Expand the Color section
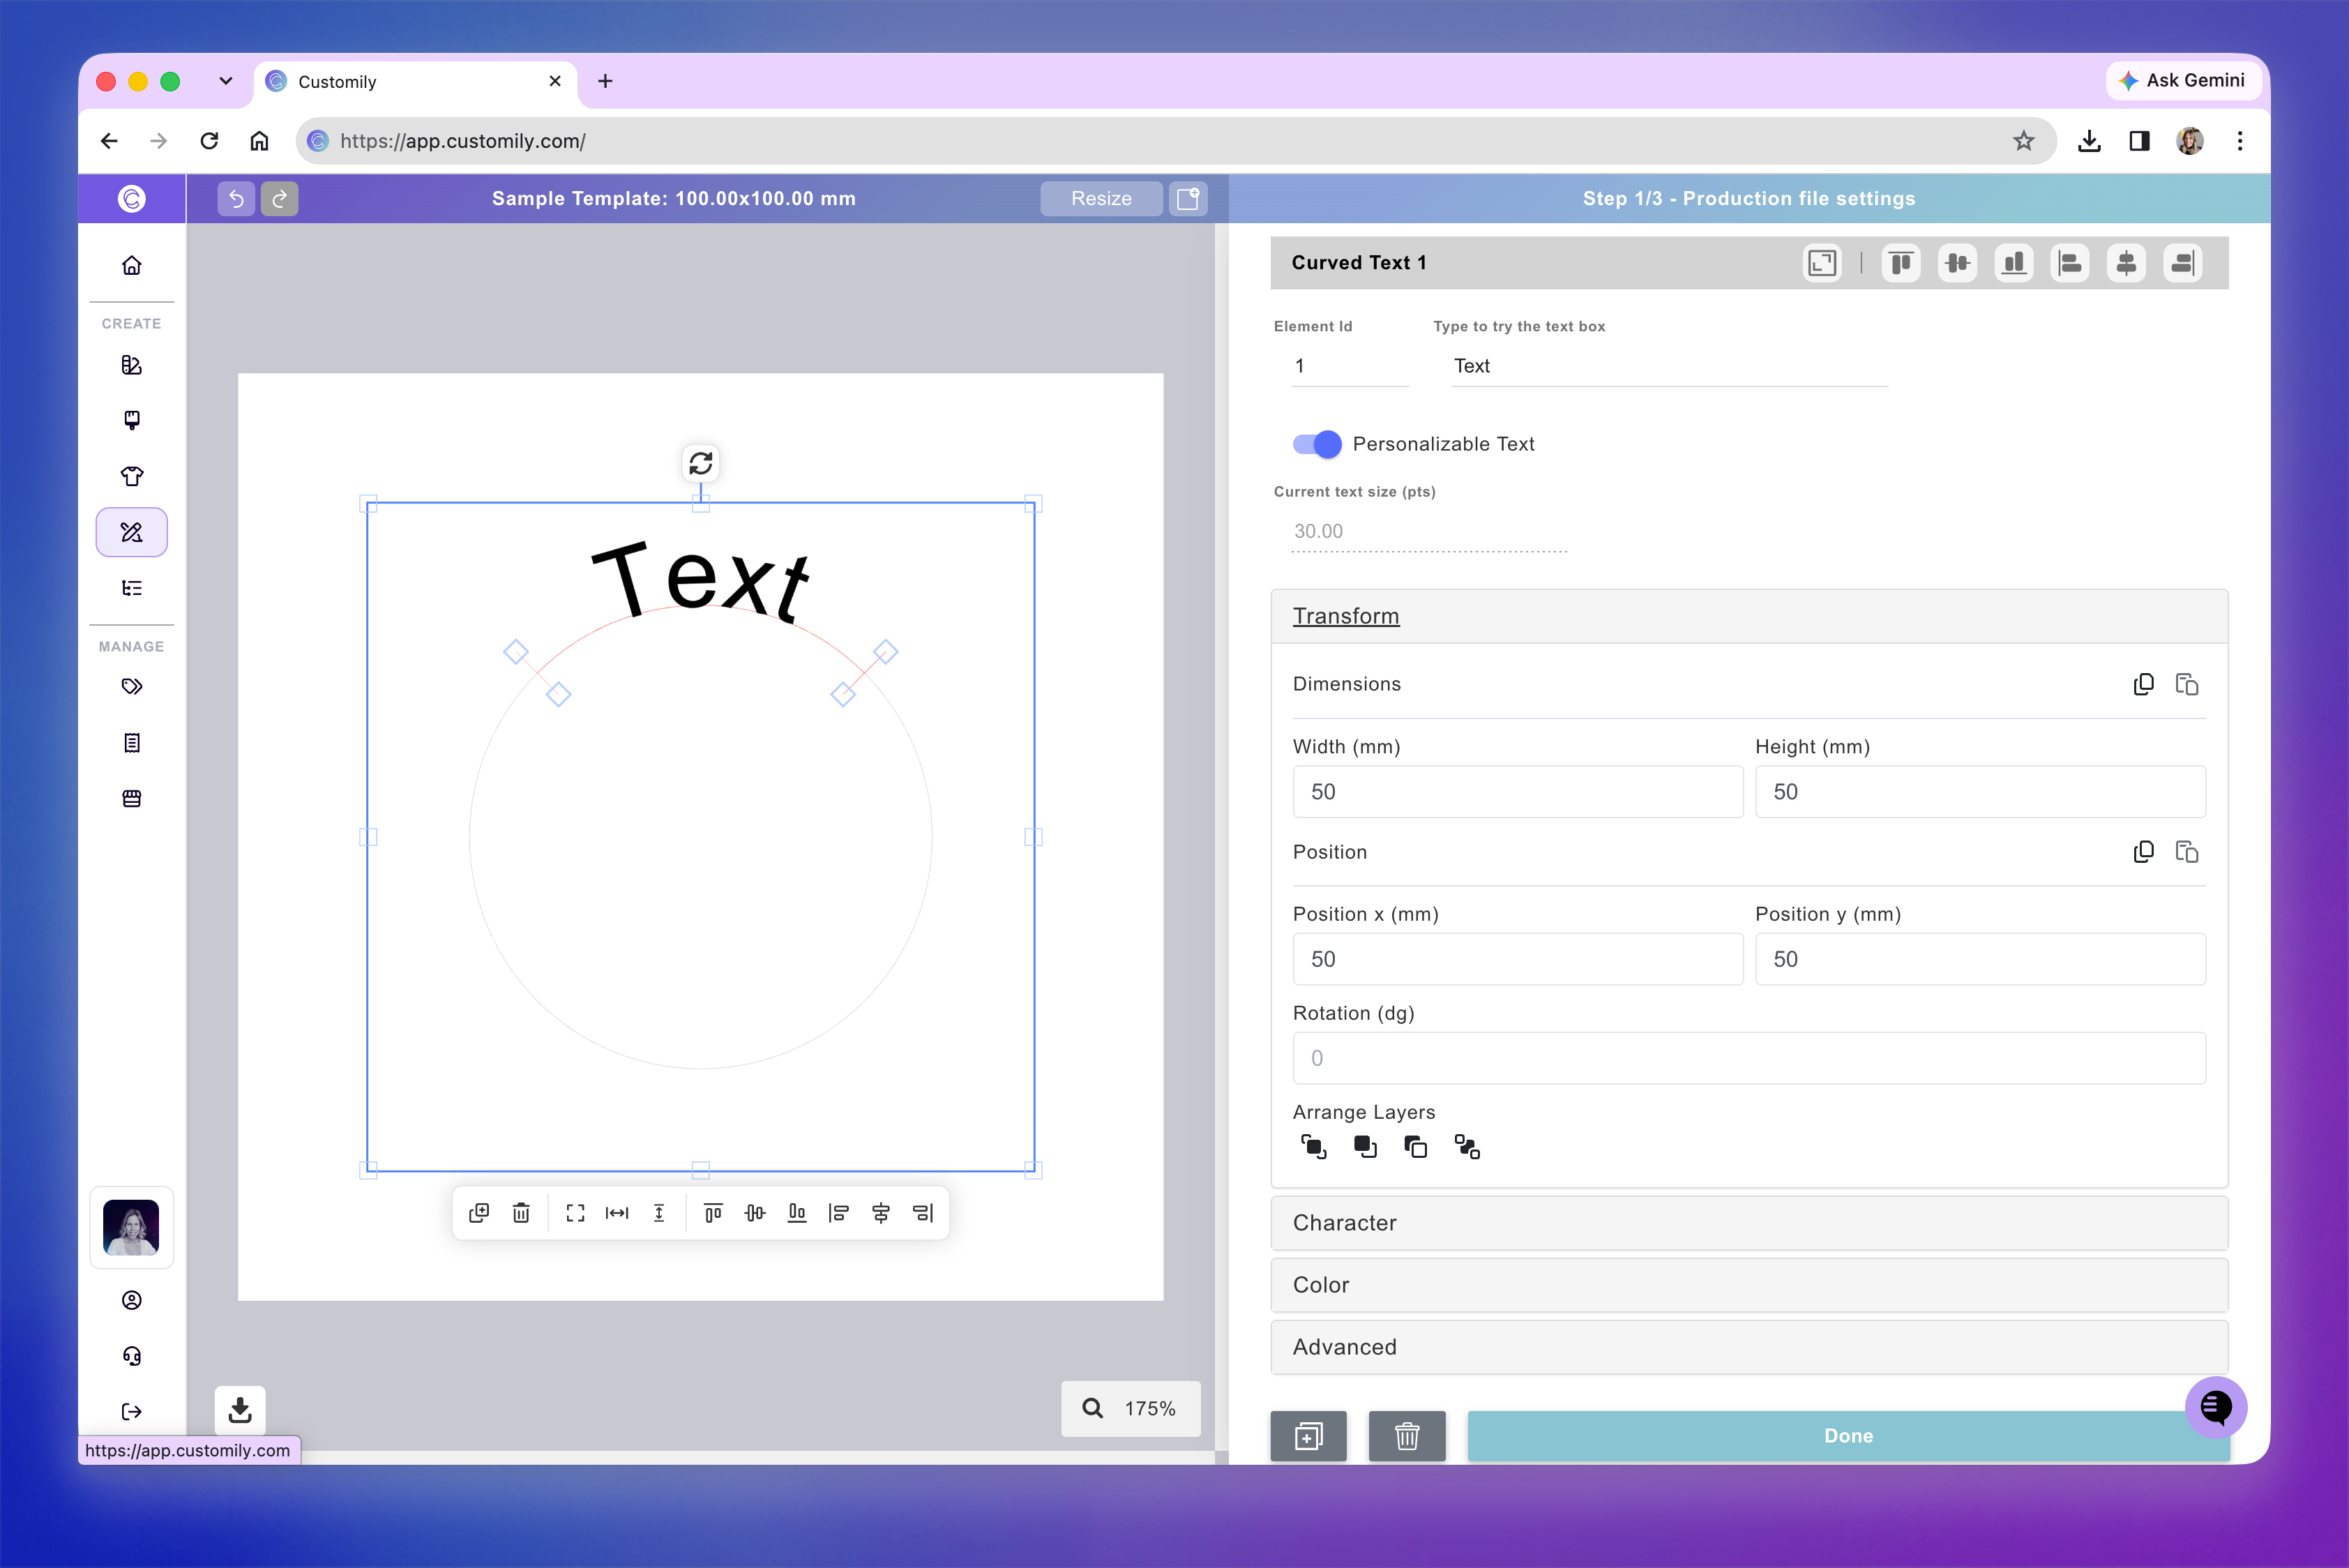The height and width of the screenshot is (1568, 2349). point(1749,1285)
